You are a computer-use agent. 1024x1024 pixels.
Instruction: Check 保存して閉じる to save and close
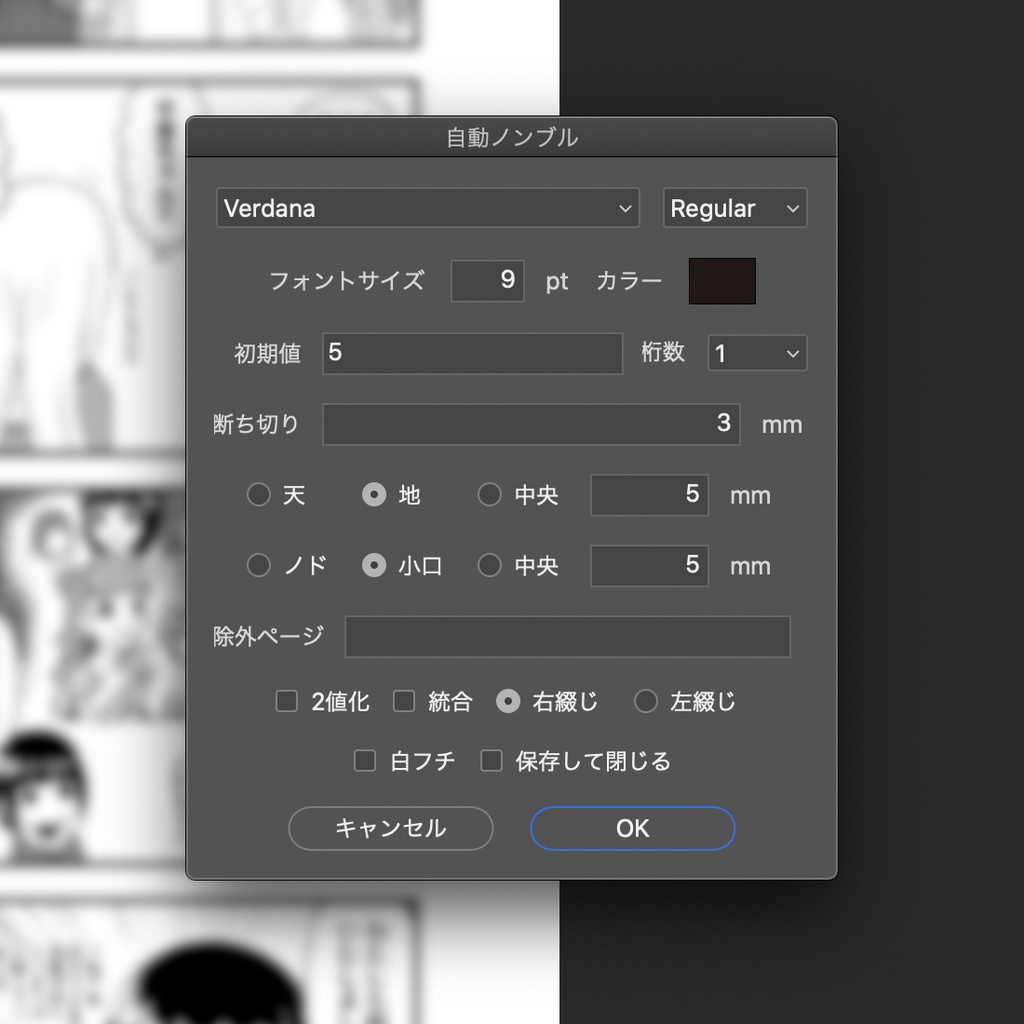[491, 761]
